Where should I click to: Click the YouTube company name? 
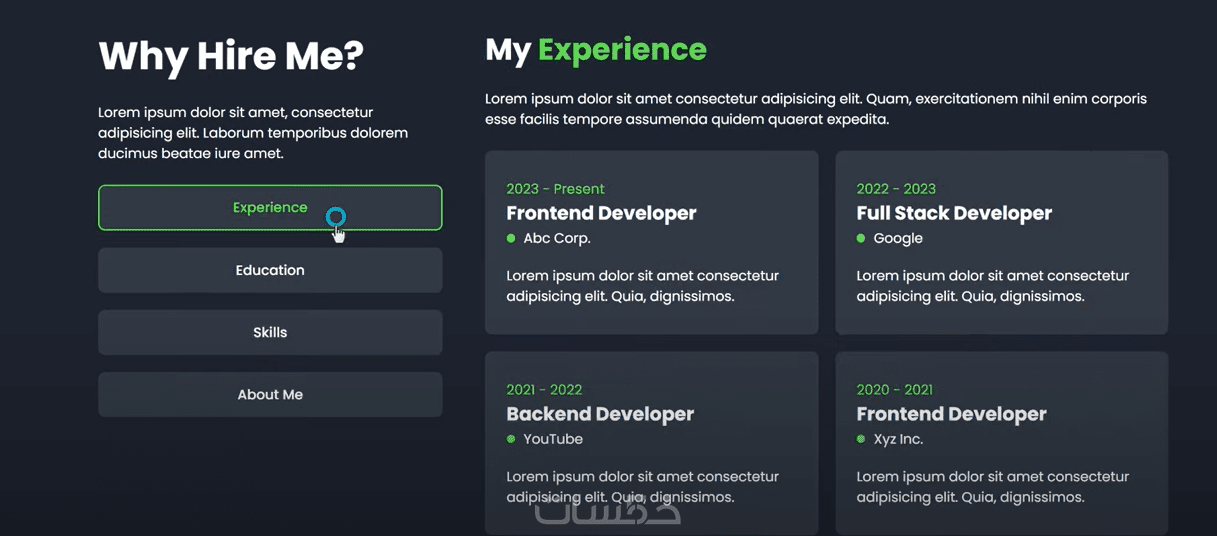[553, 439]
